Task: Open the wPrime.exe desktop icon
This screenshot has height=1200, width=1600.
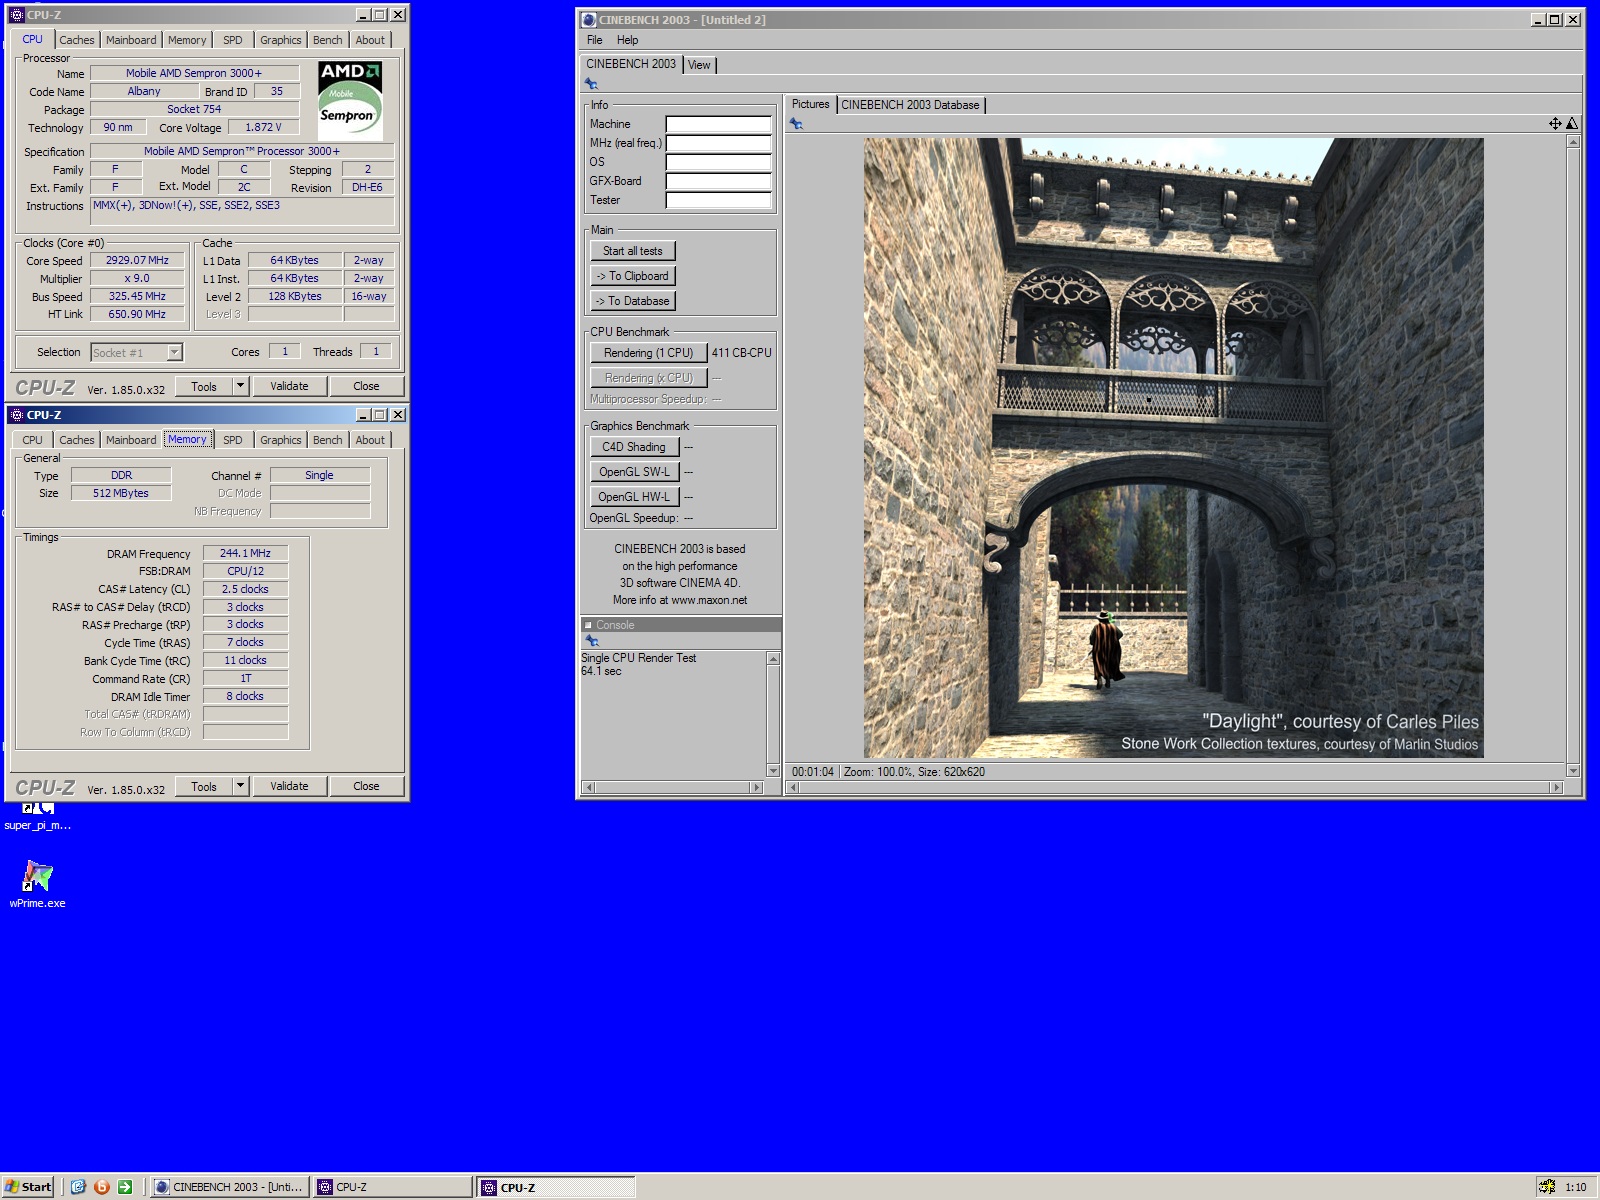Action: 37,884
